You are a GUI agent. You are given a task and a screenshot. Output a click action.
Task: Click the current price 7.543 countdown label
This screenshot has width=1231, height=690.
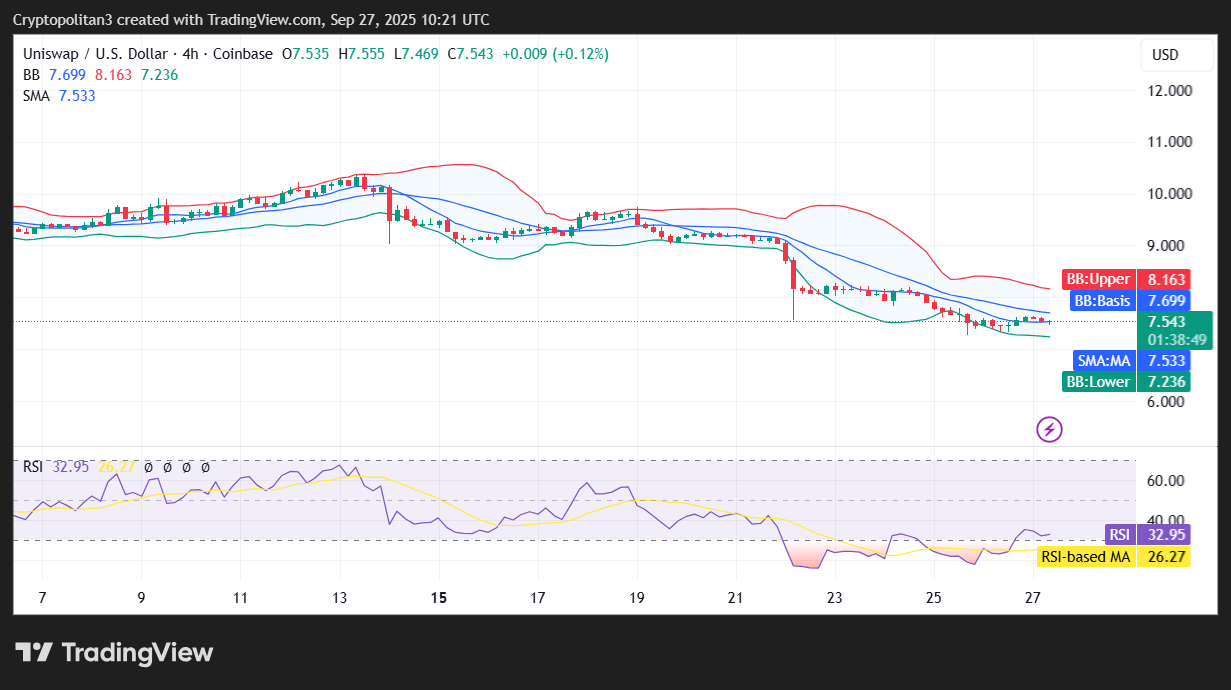pyautogui.click(x=1174, y=330)
